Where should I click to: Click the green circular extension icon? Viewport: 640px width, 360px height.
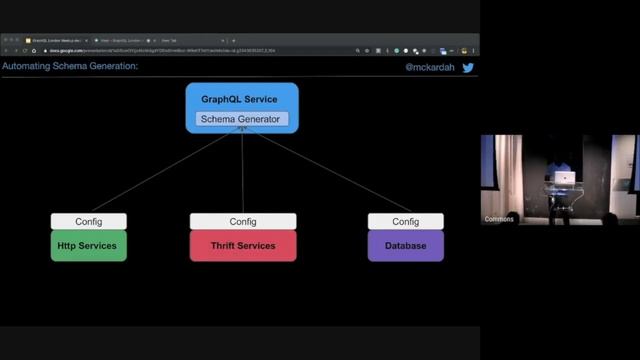click(x=396, y=51)
